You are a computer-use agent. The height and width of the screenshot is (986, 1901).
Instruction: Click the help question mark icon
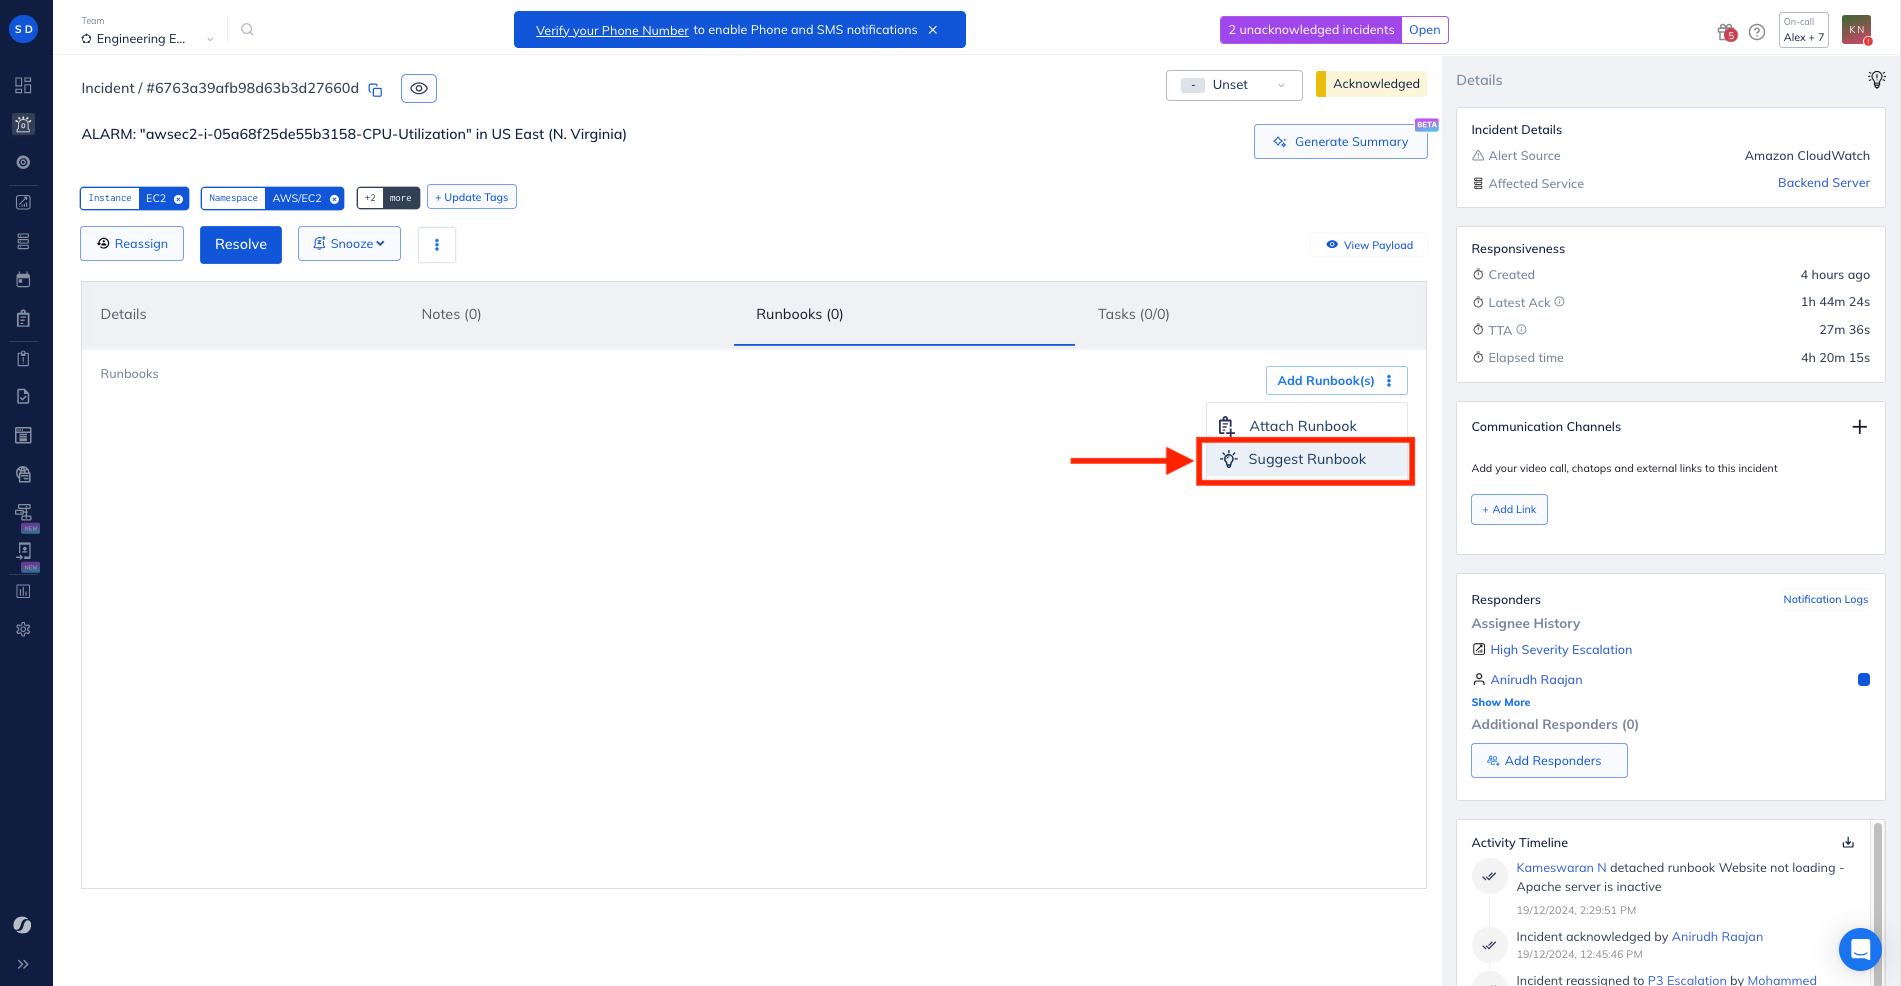coord(1757,32)
